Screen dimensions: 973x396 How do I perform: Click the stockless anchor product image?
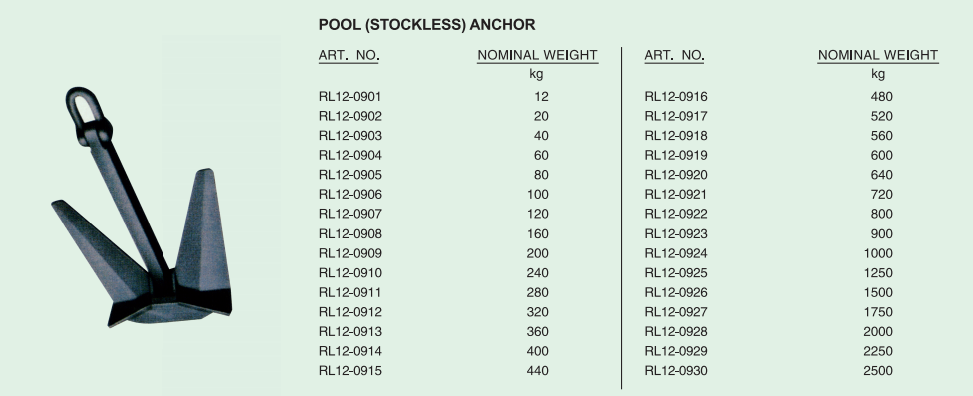141,207
